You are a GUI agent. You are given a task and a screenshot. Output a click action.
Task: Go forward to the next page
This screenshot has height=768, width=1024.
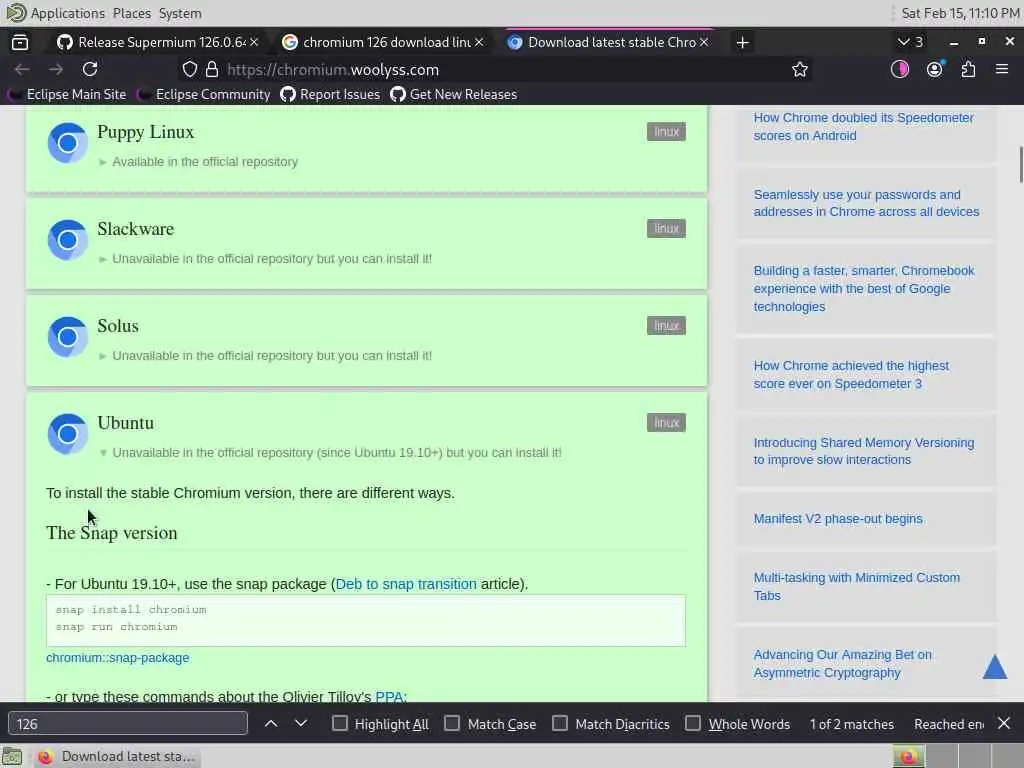56,69
